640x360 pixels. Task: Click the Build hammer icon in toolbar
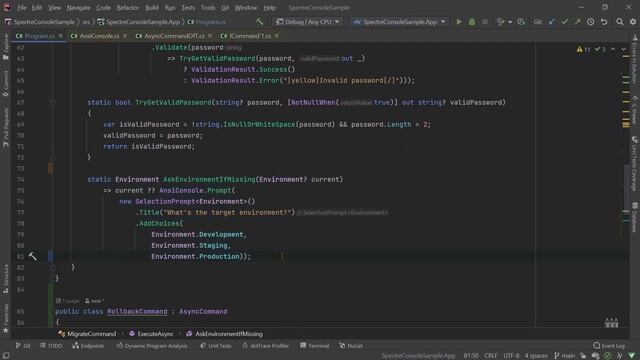260,22
